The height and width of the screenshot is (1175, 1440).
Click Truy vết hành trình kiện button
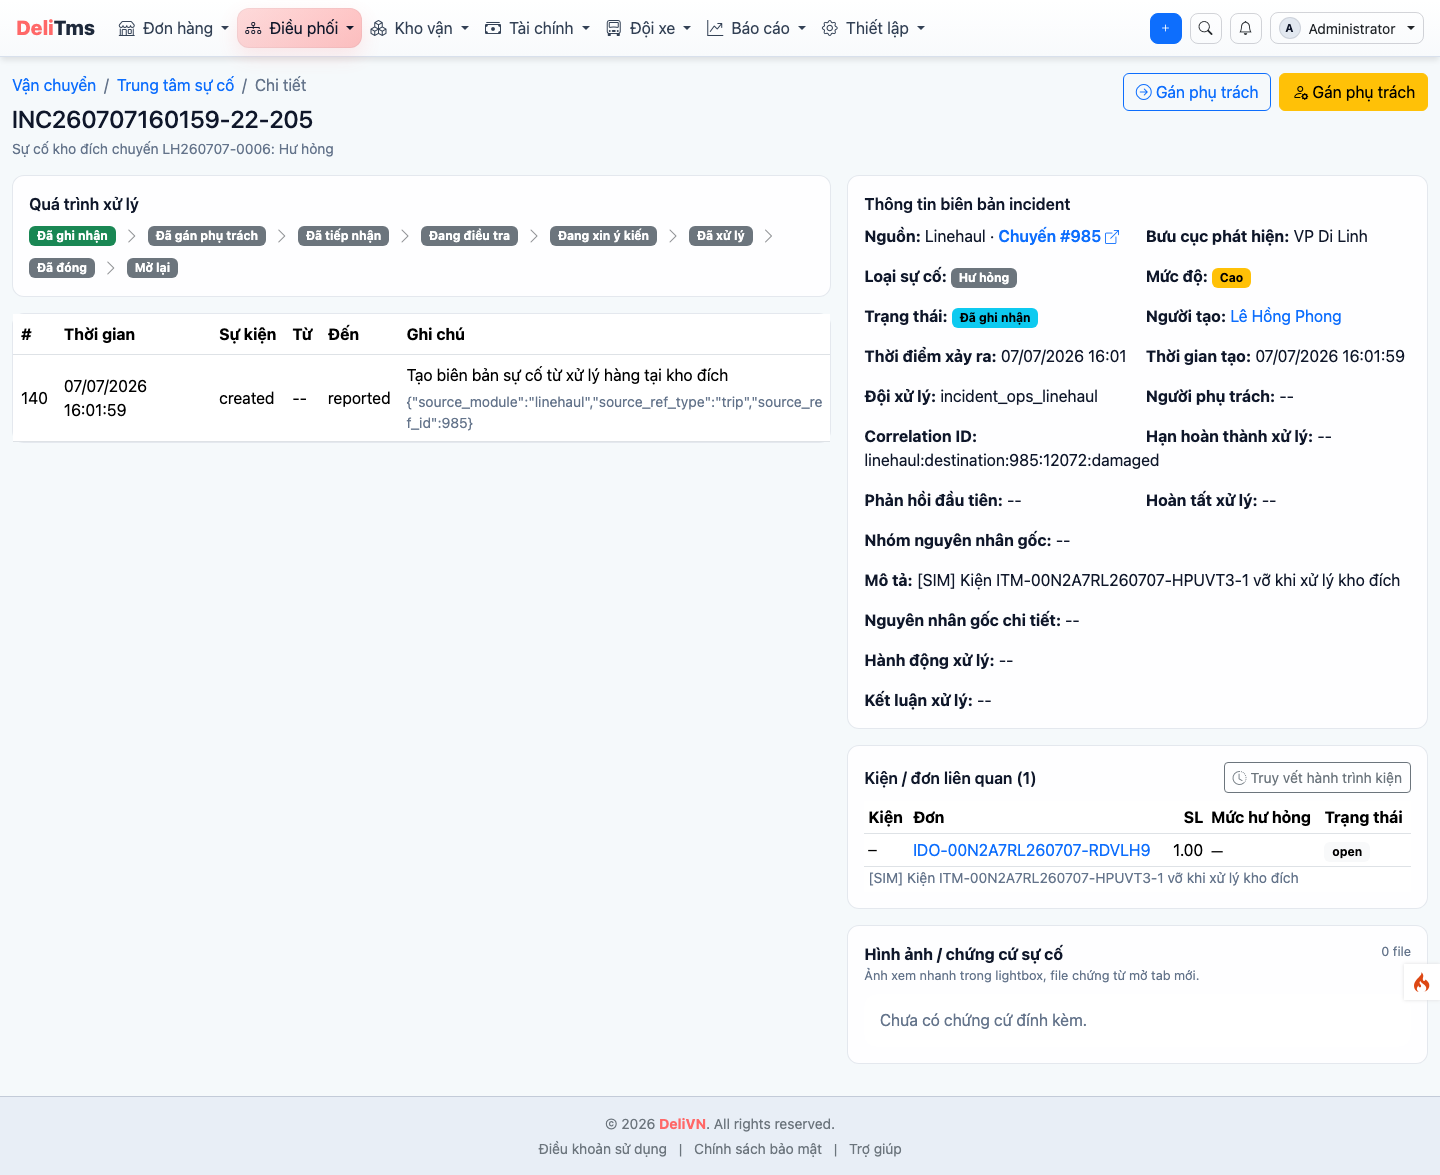[1317, 778]
